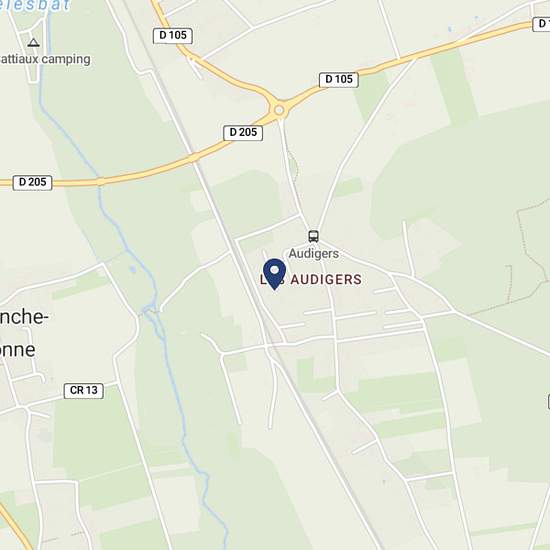Select the CR 13 road badge

(83, 390)
